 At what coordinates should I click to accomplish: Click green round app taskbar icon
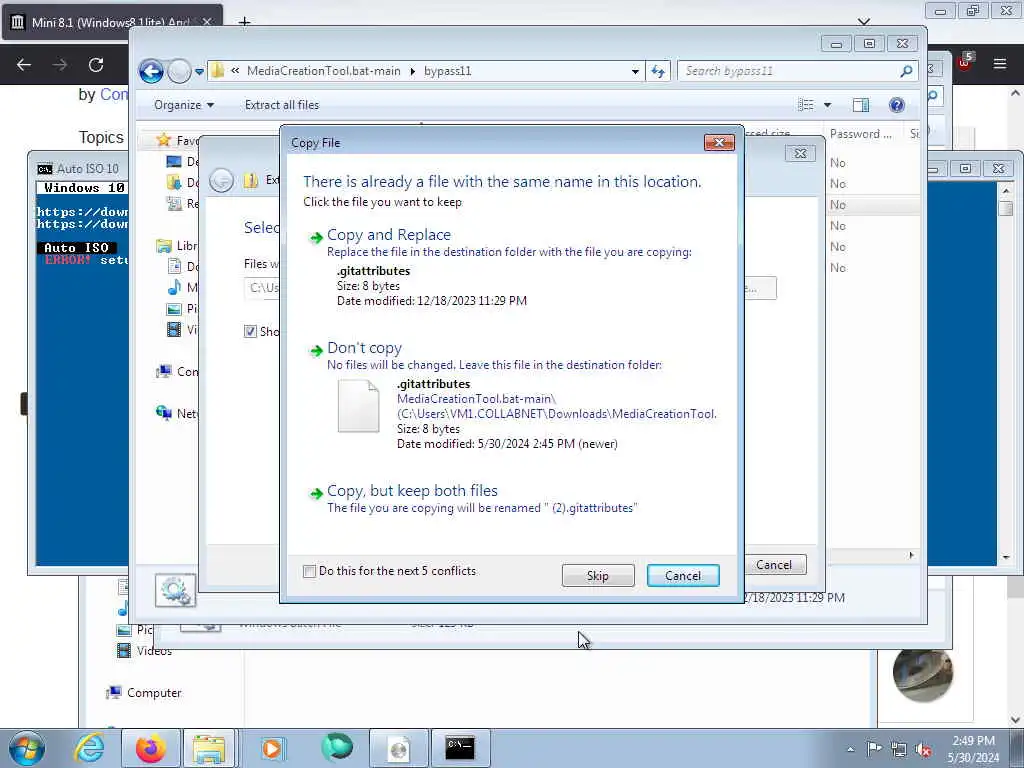point(336,748)
